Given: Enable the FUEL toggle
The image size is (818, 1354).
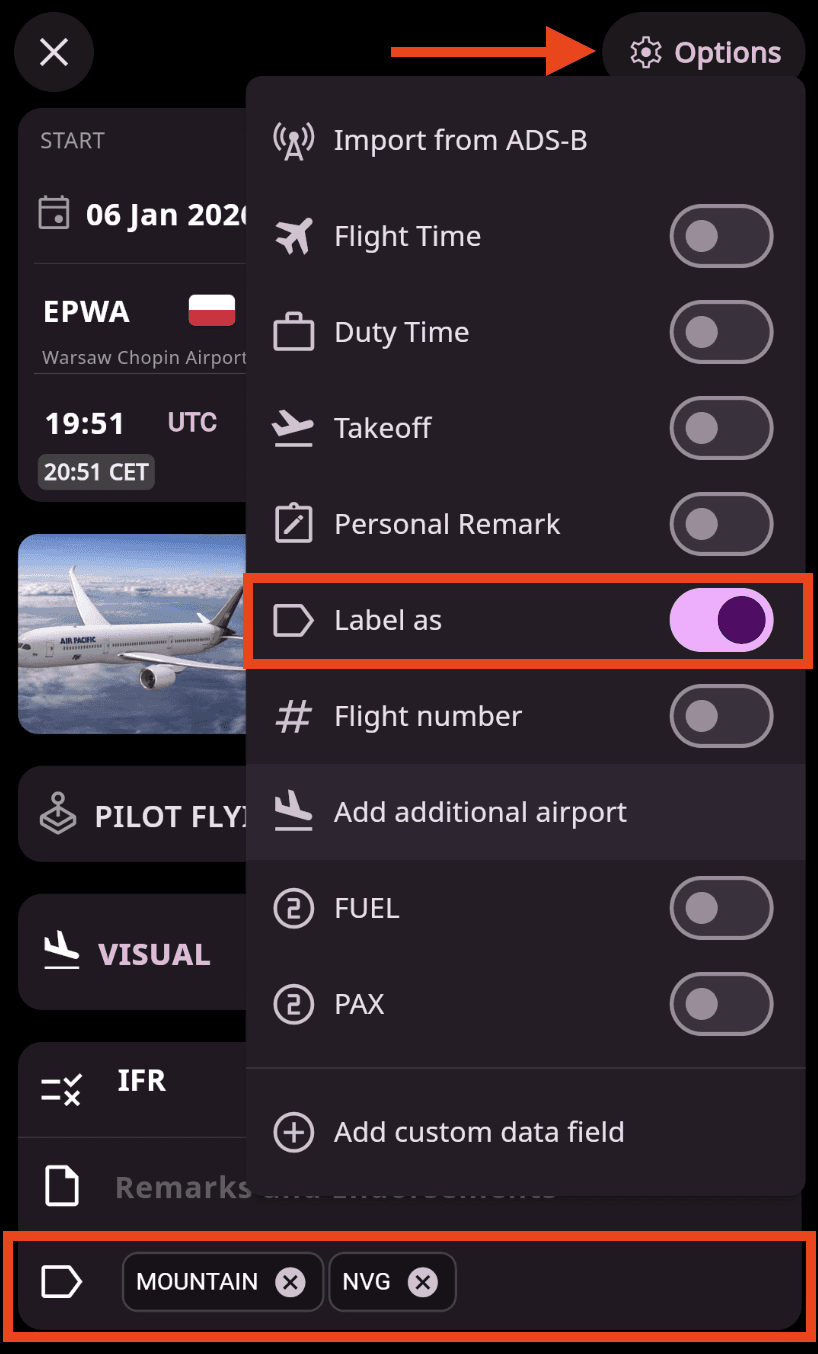Looking at the screenshot, I should click(x=721, y=908).
